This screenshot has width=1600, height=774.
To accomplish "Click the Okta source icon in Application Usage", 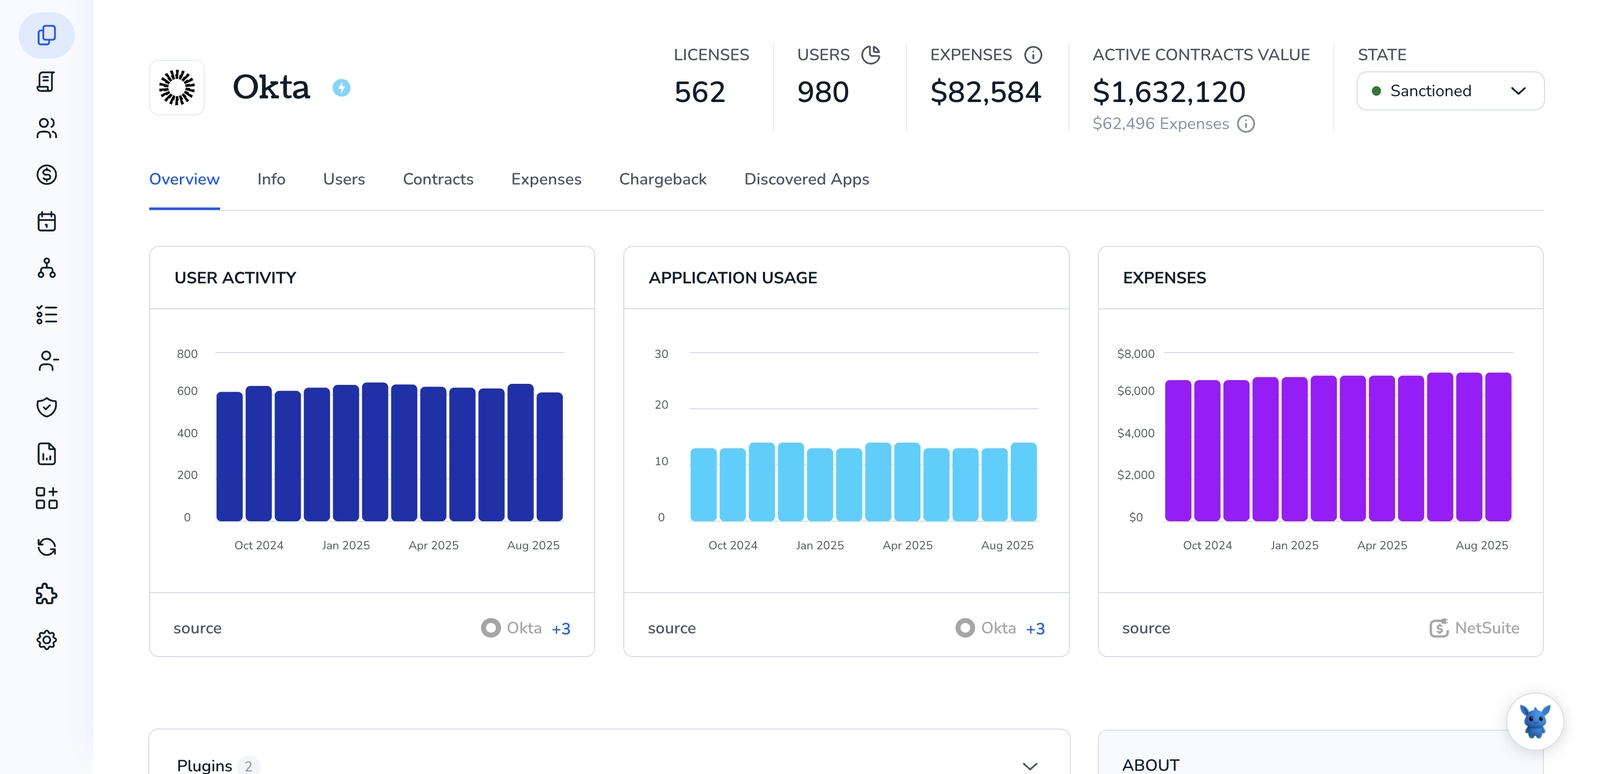I will 965,628.
